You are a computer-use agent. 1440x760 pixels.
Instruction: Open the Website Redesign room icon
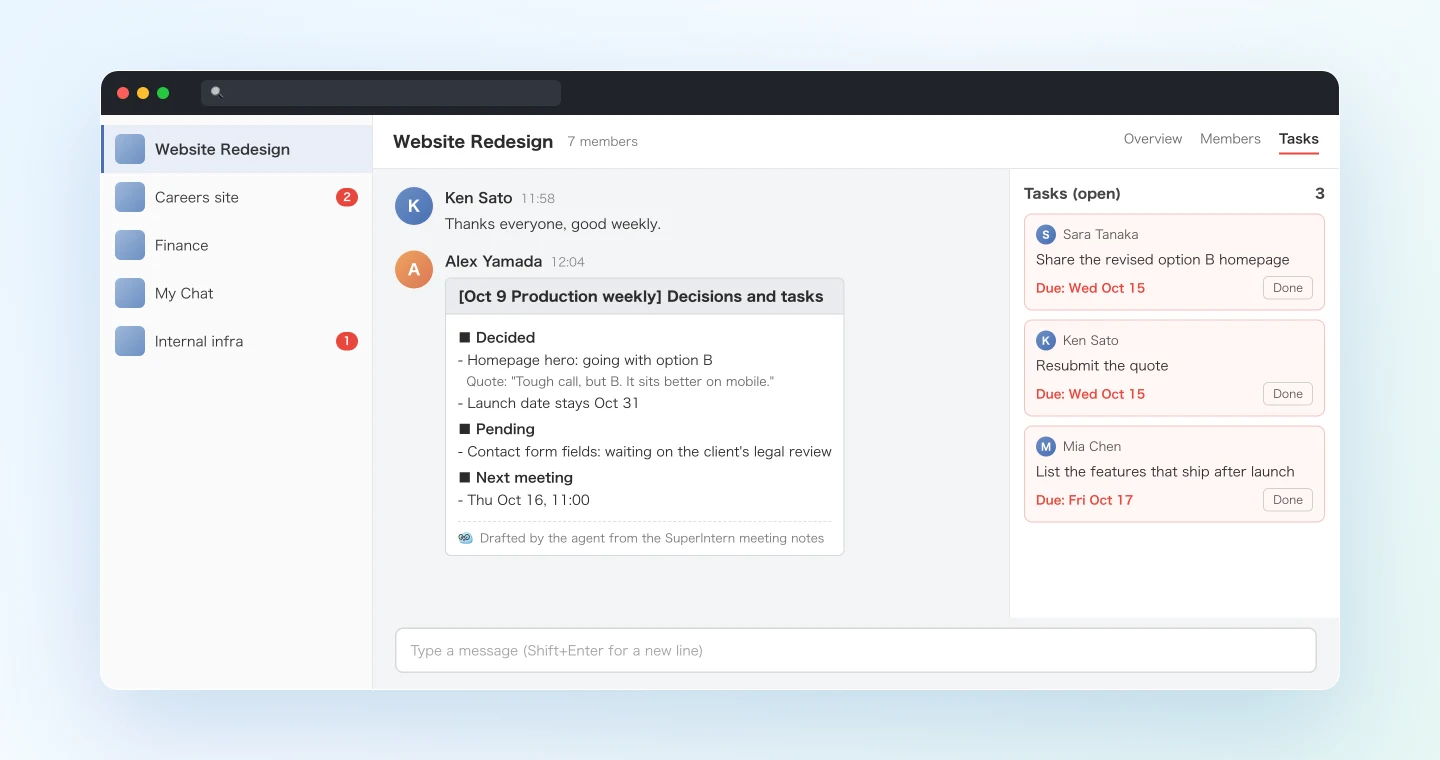[x=130, y=149]
